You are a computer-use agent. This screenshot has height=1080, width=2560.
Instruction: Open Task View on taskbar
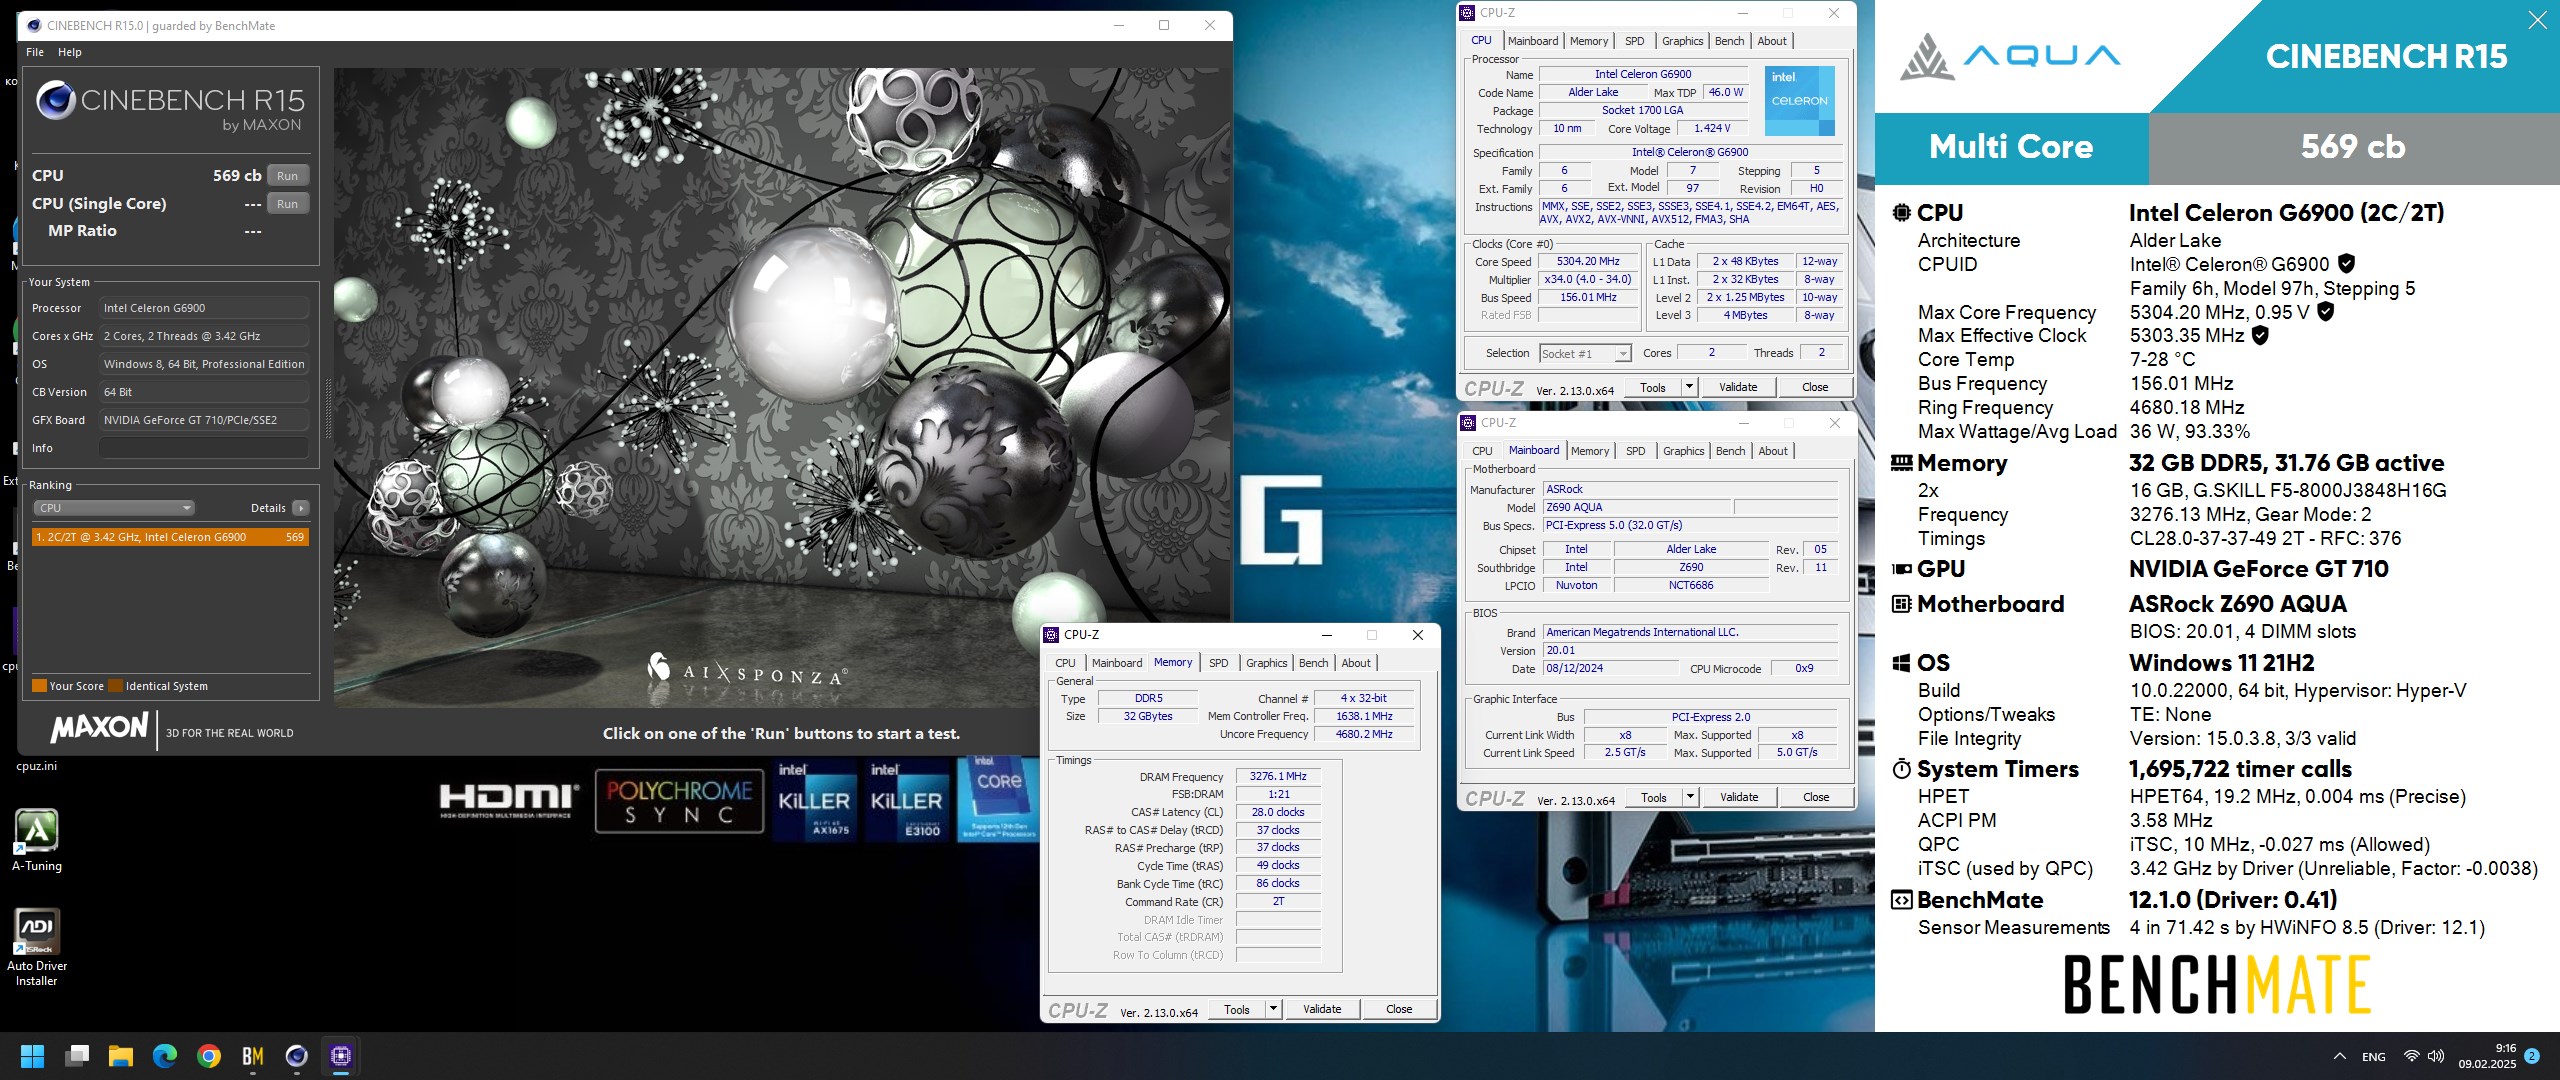77,1056
